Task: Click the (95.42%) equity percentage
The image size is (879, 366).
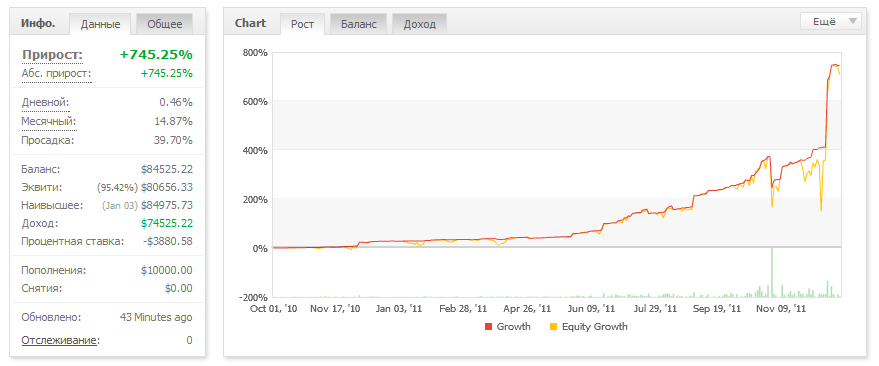Action: pos(117,187)
